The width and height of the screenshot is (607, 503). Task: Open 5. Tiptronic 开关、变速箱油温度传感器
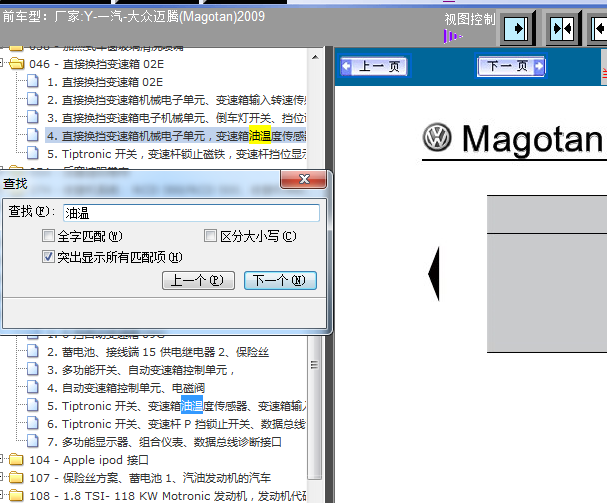coord(177,406)
